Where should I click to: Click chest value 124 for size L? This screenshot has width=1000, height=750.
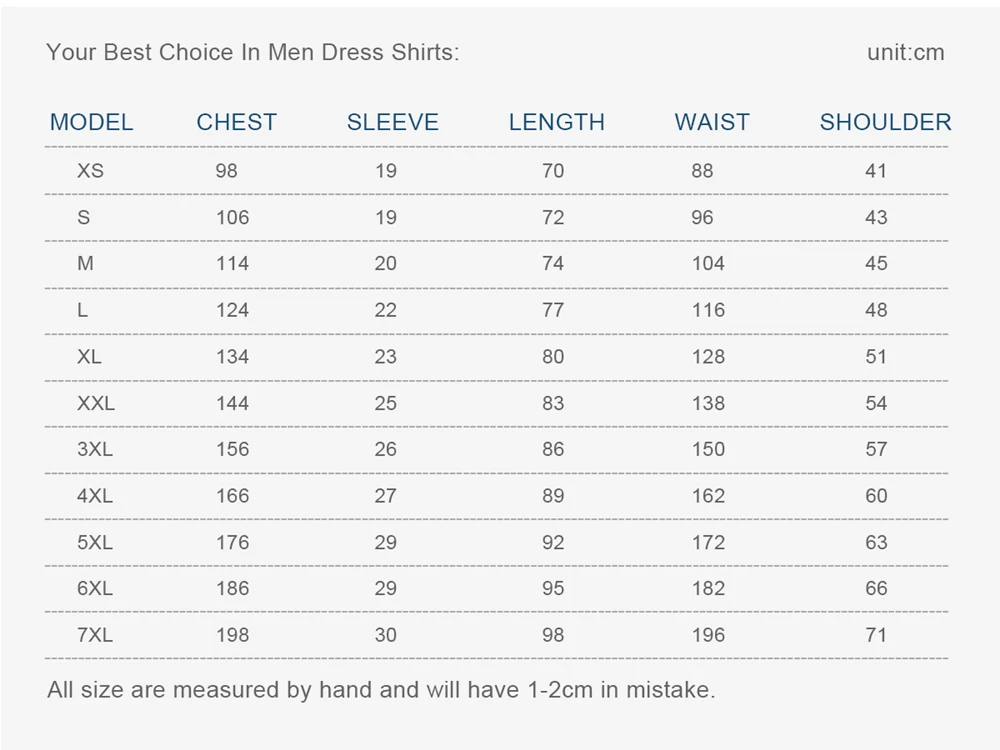click(x=232, y=310)
